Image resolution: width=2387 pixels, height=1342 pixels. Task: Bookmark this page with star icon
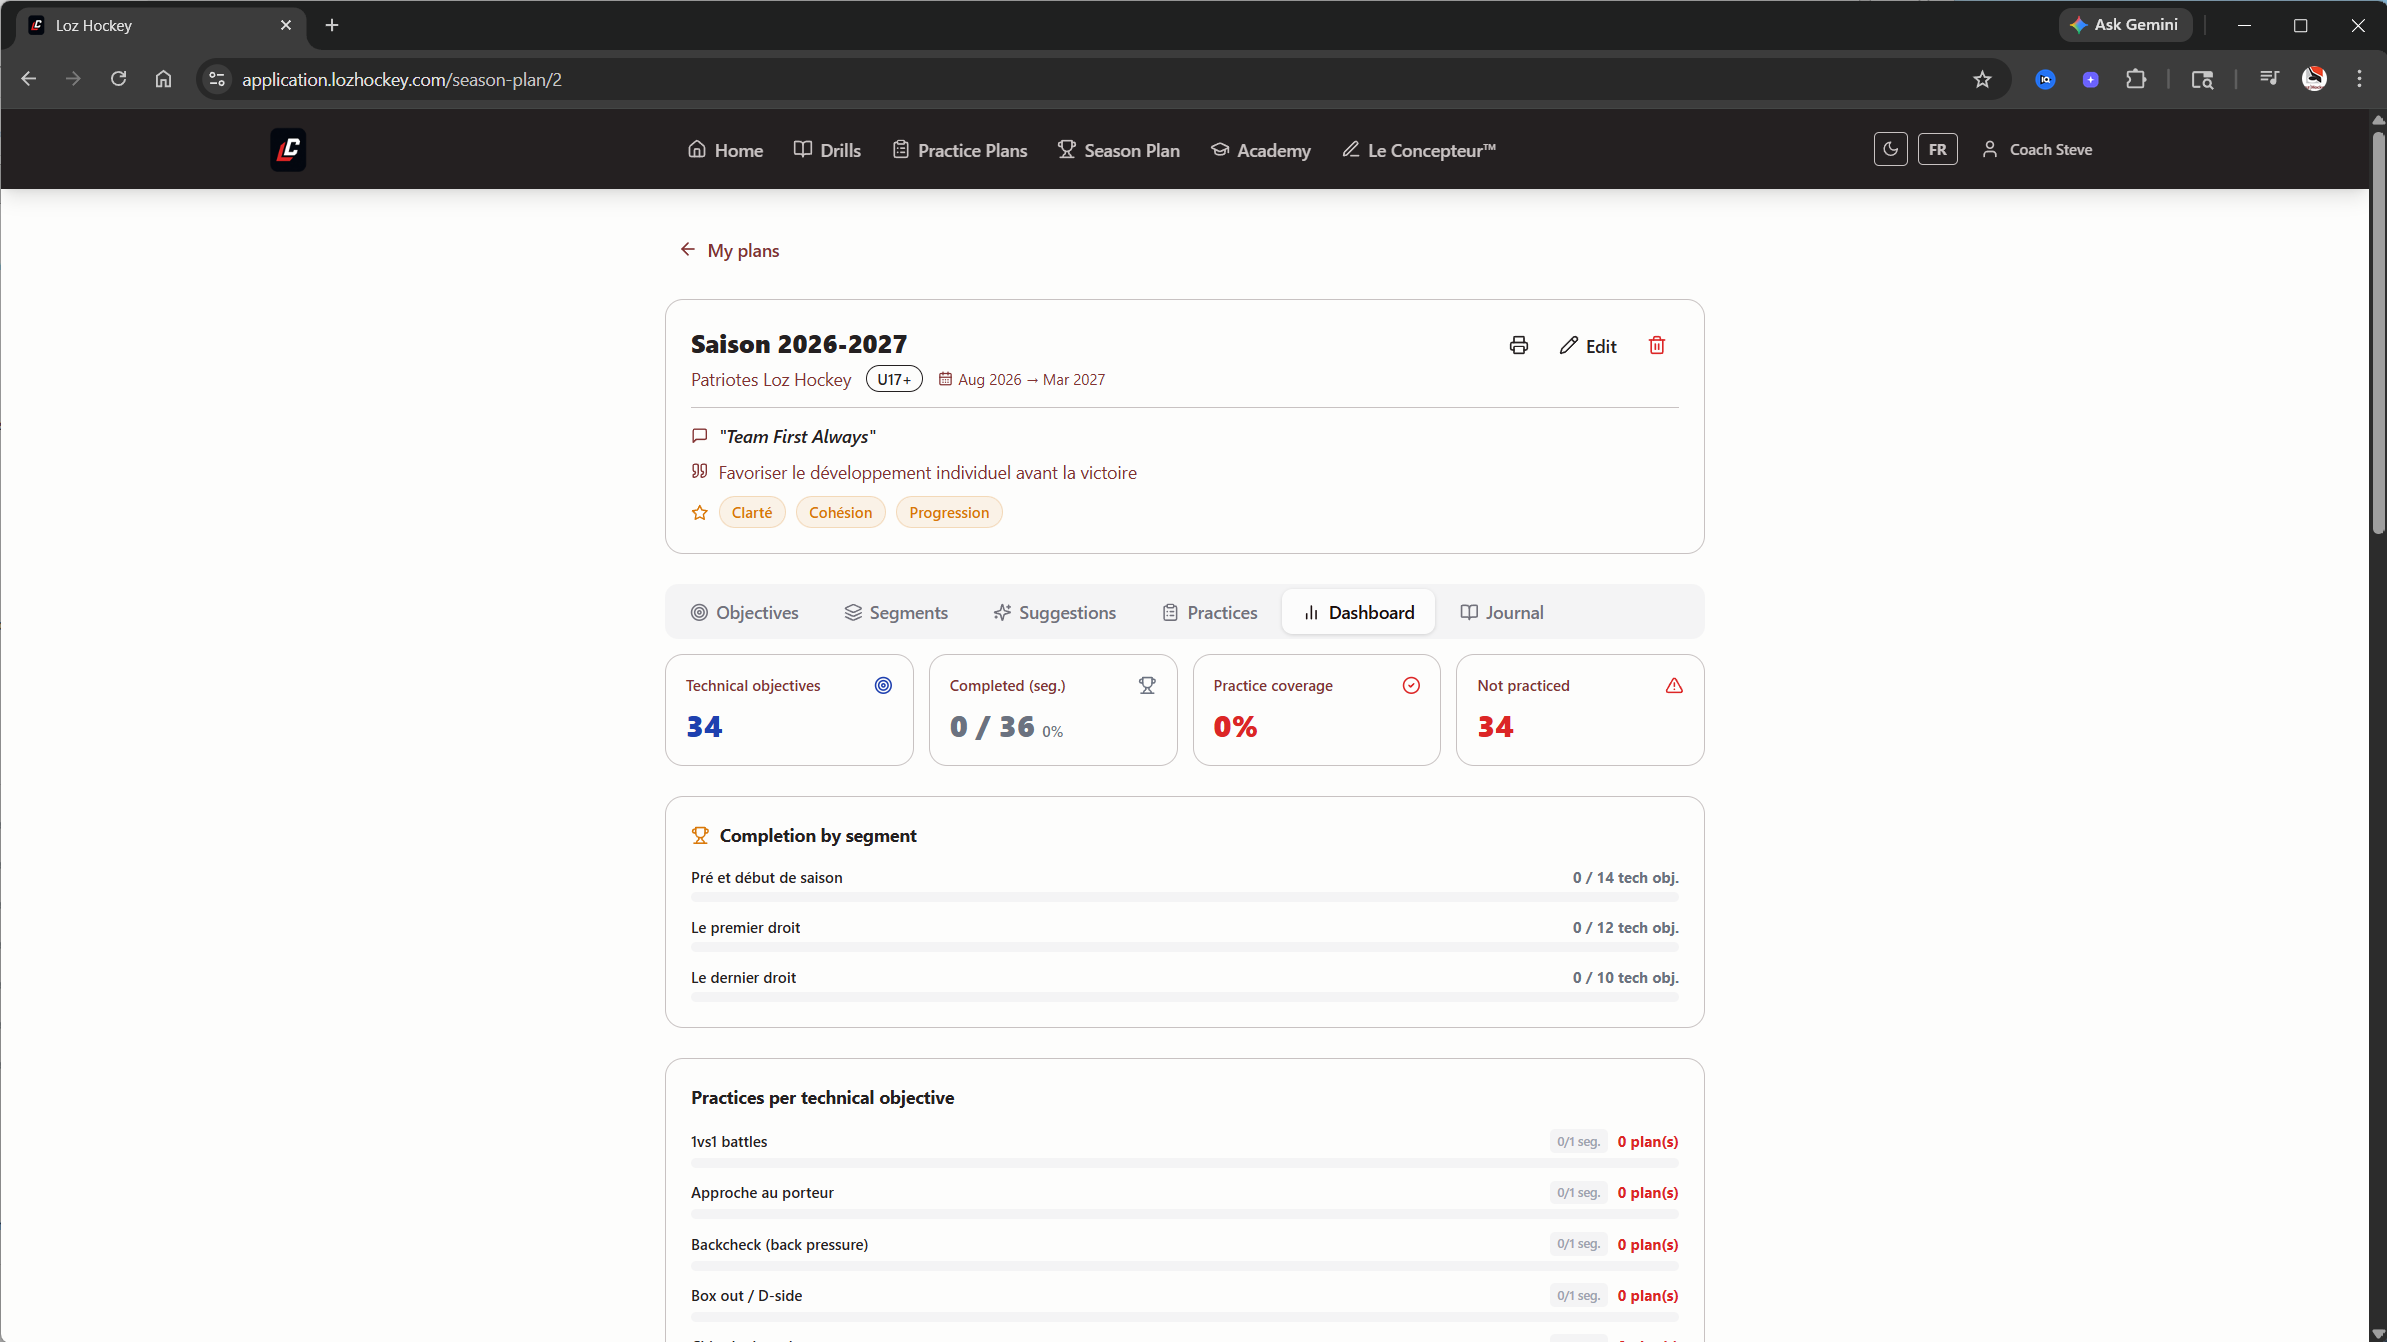(x=1982, y=80)
